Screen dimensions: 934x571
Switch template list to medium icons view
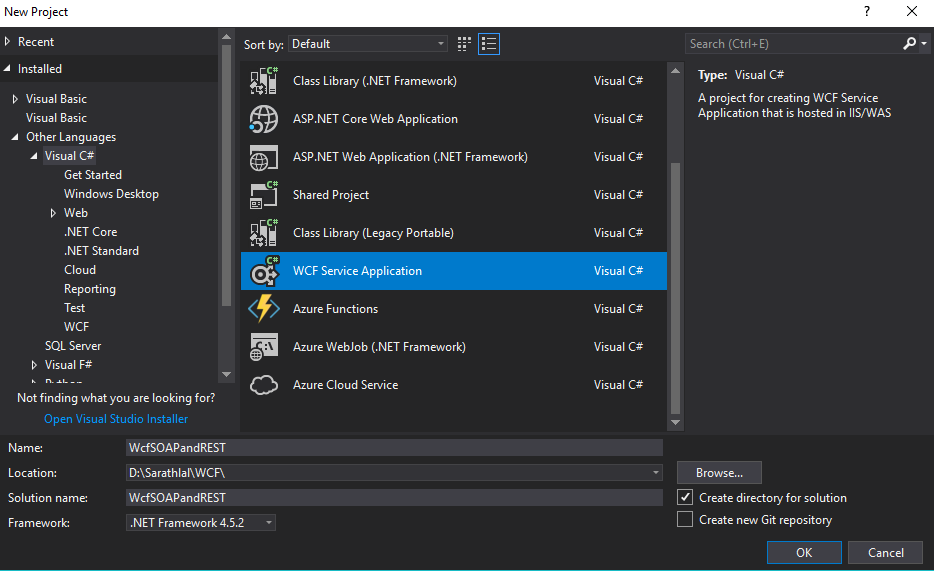[x=489, y=44]
